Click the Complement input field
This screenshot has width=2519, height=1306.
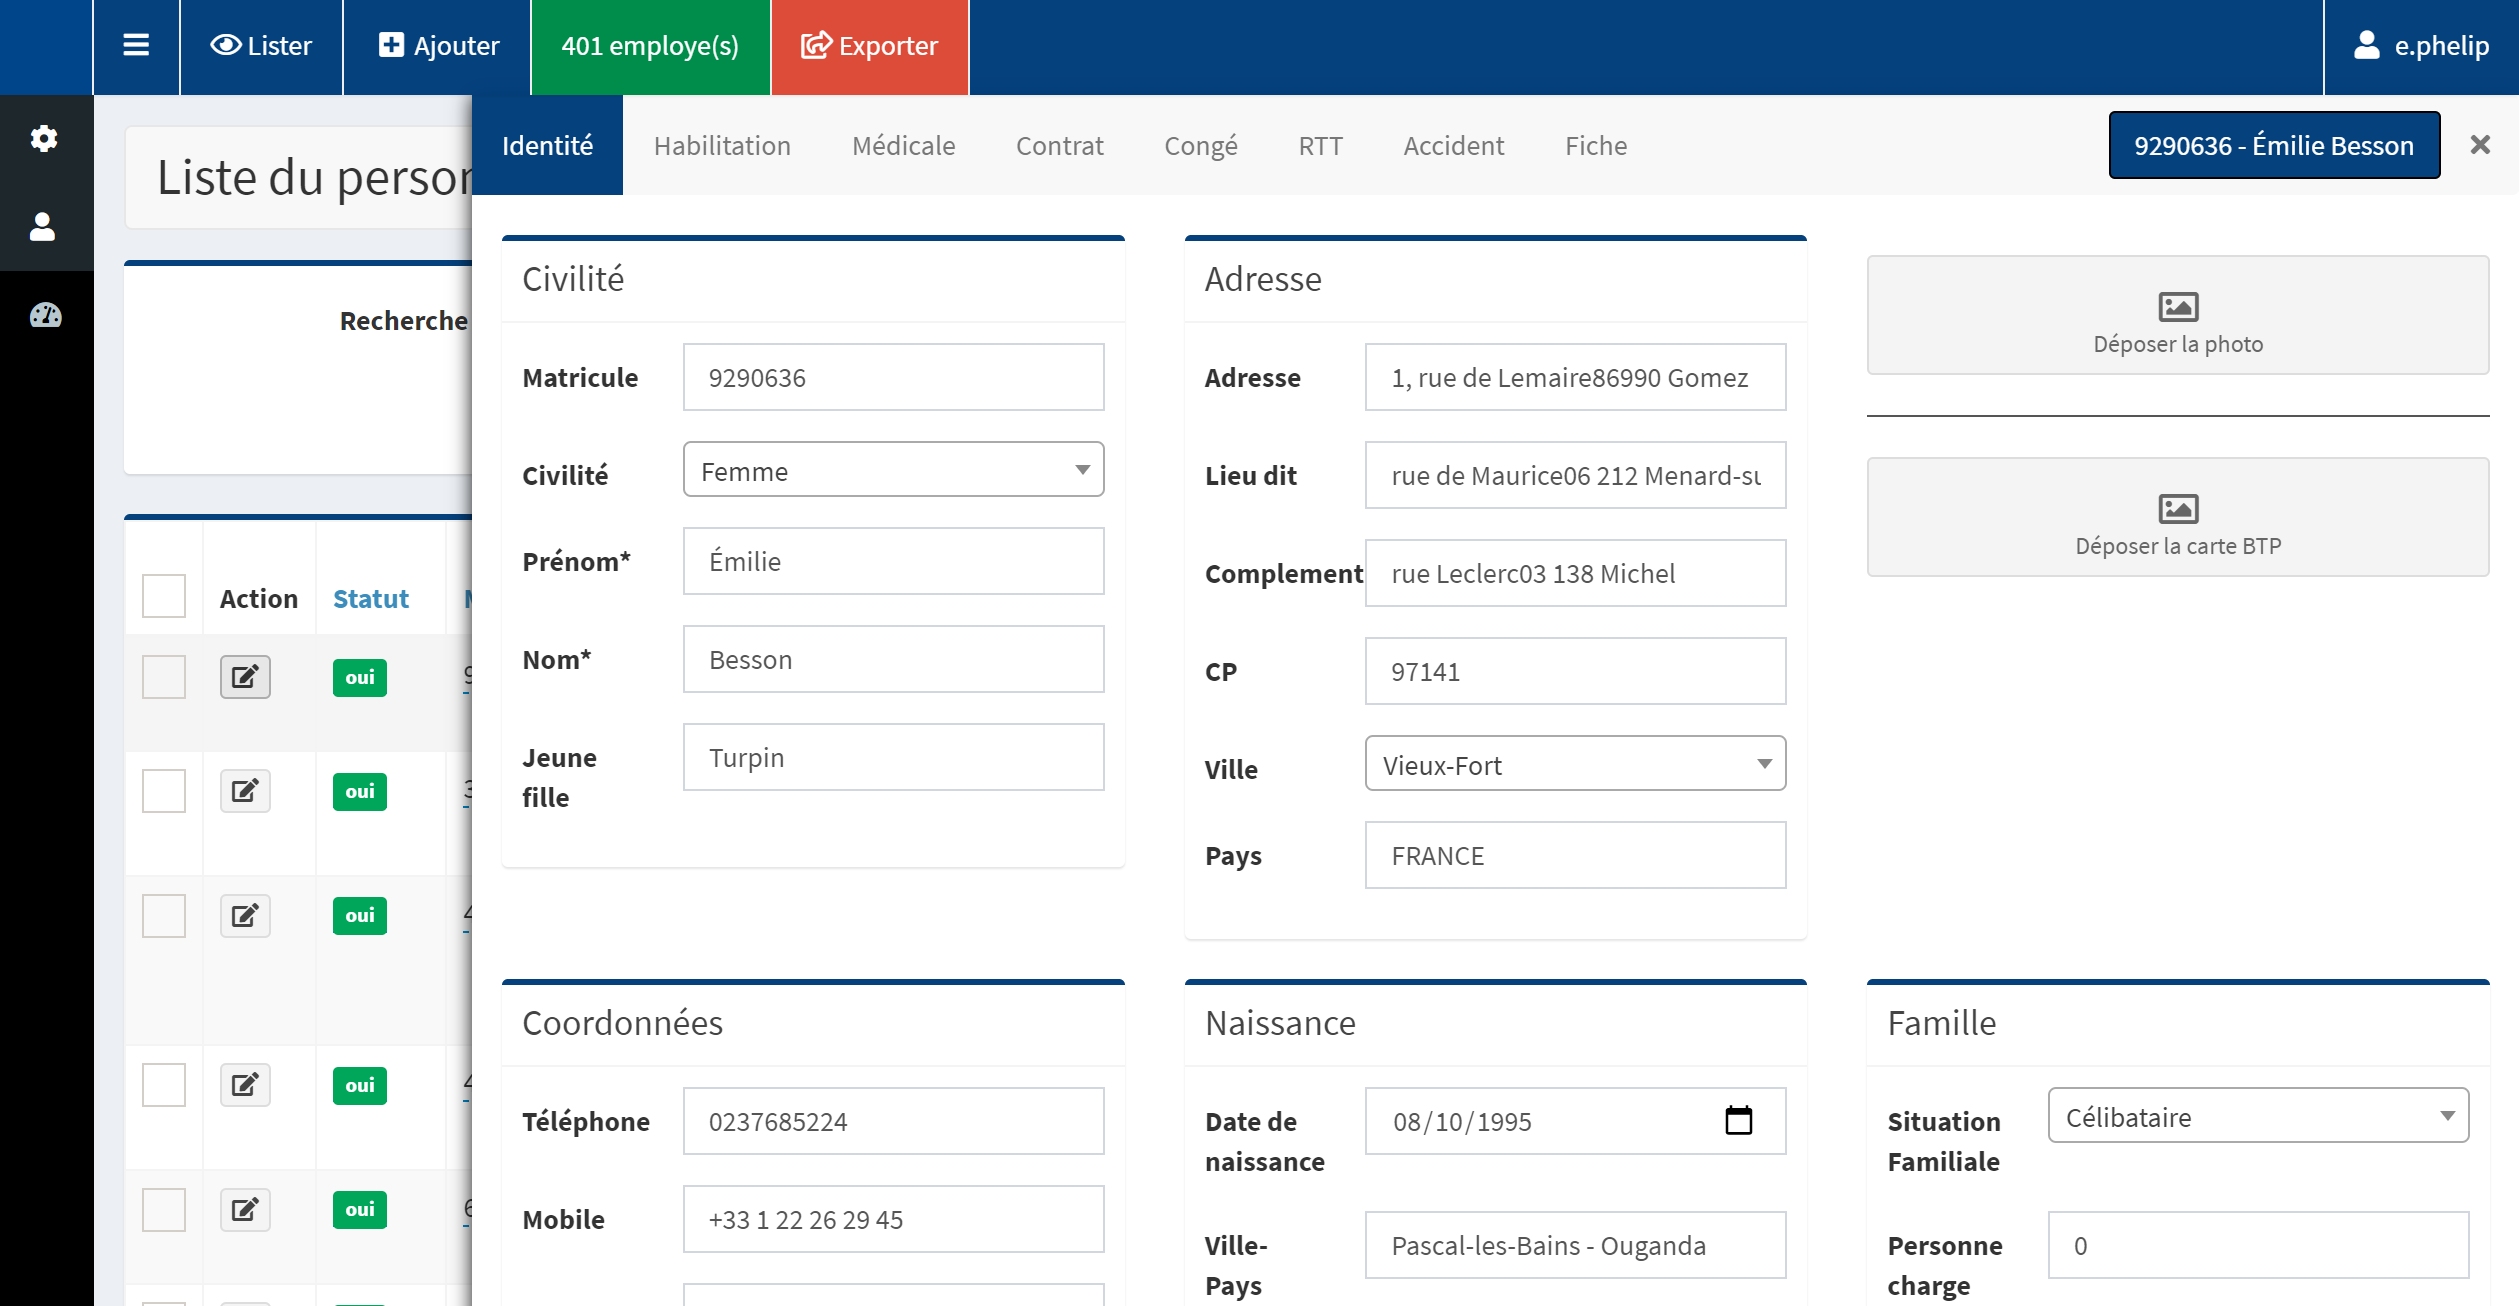[1575, 573]
